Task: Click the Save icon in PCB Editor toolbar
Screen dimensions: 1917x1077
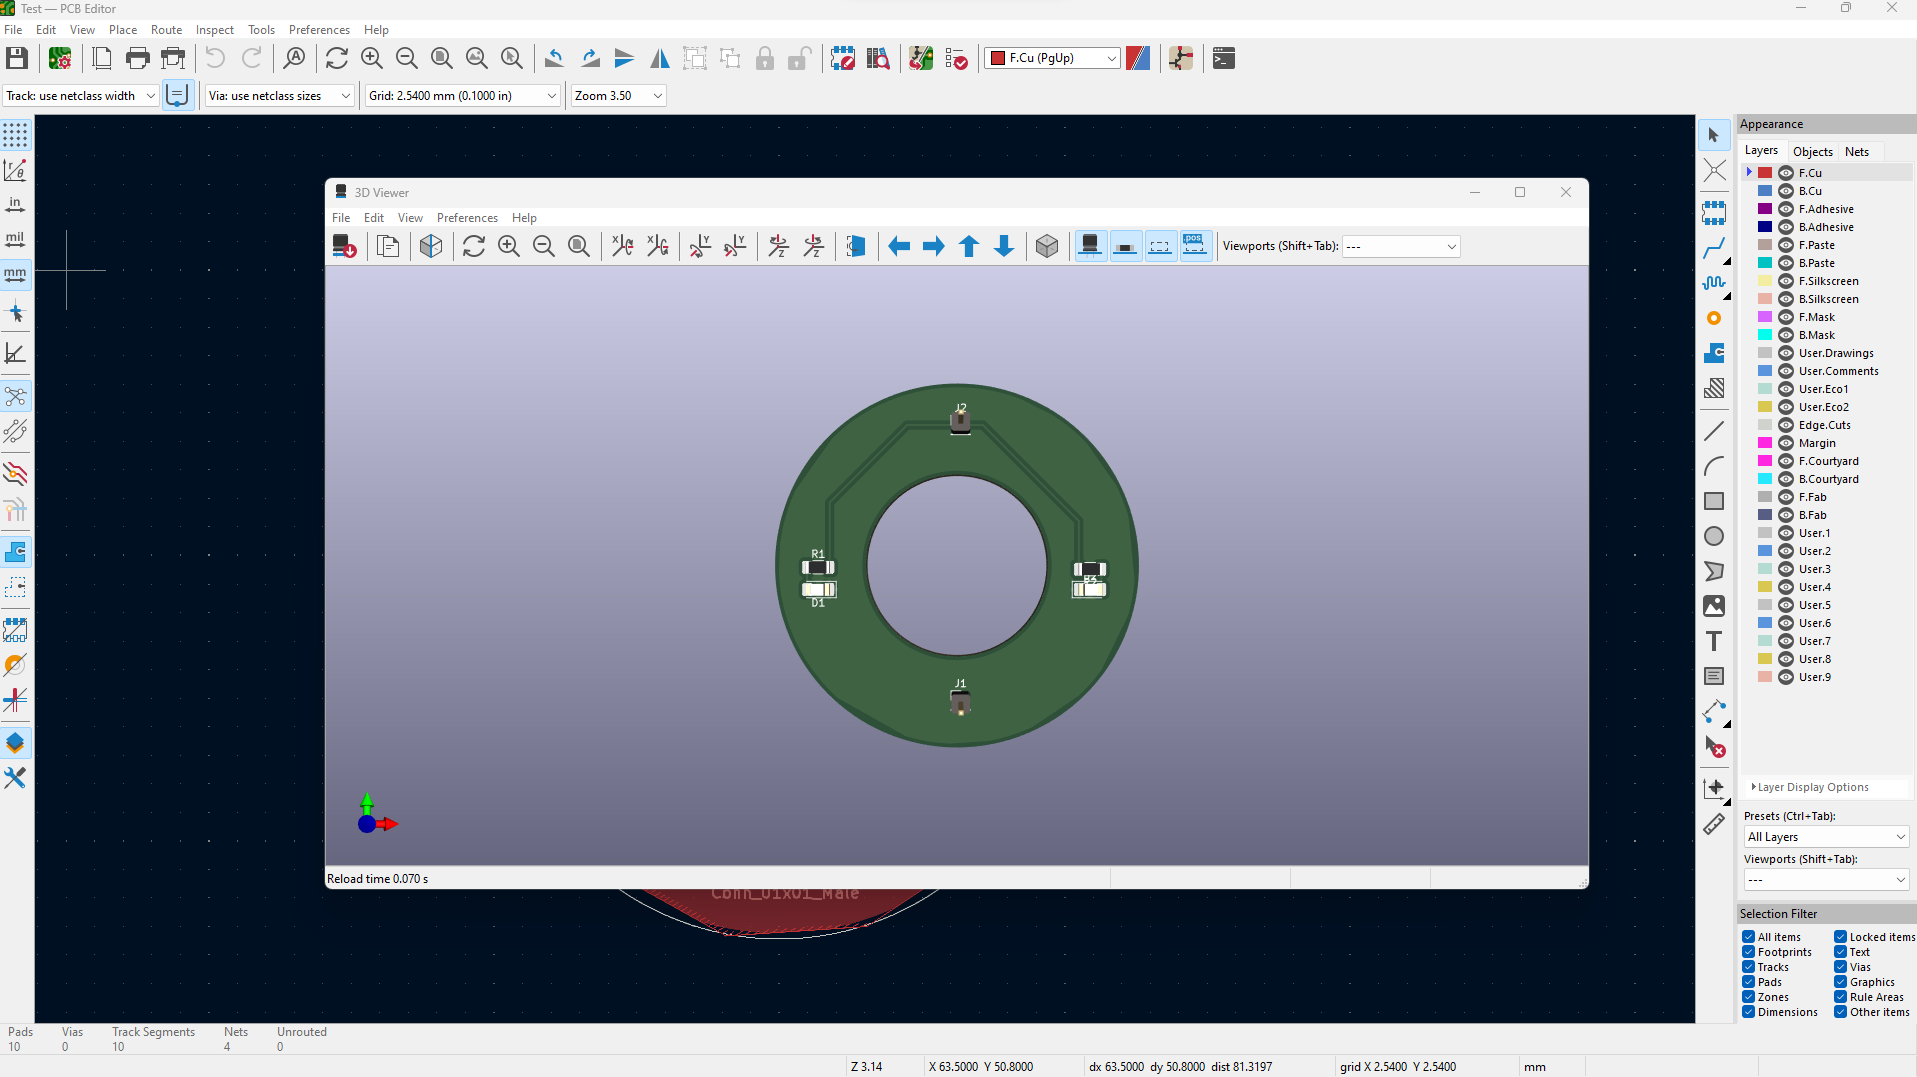Action: 17,58
